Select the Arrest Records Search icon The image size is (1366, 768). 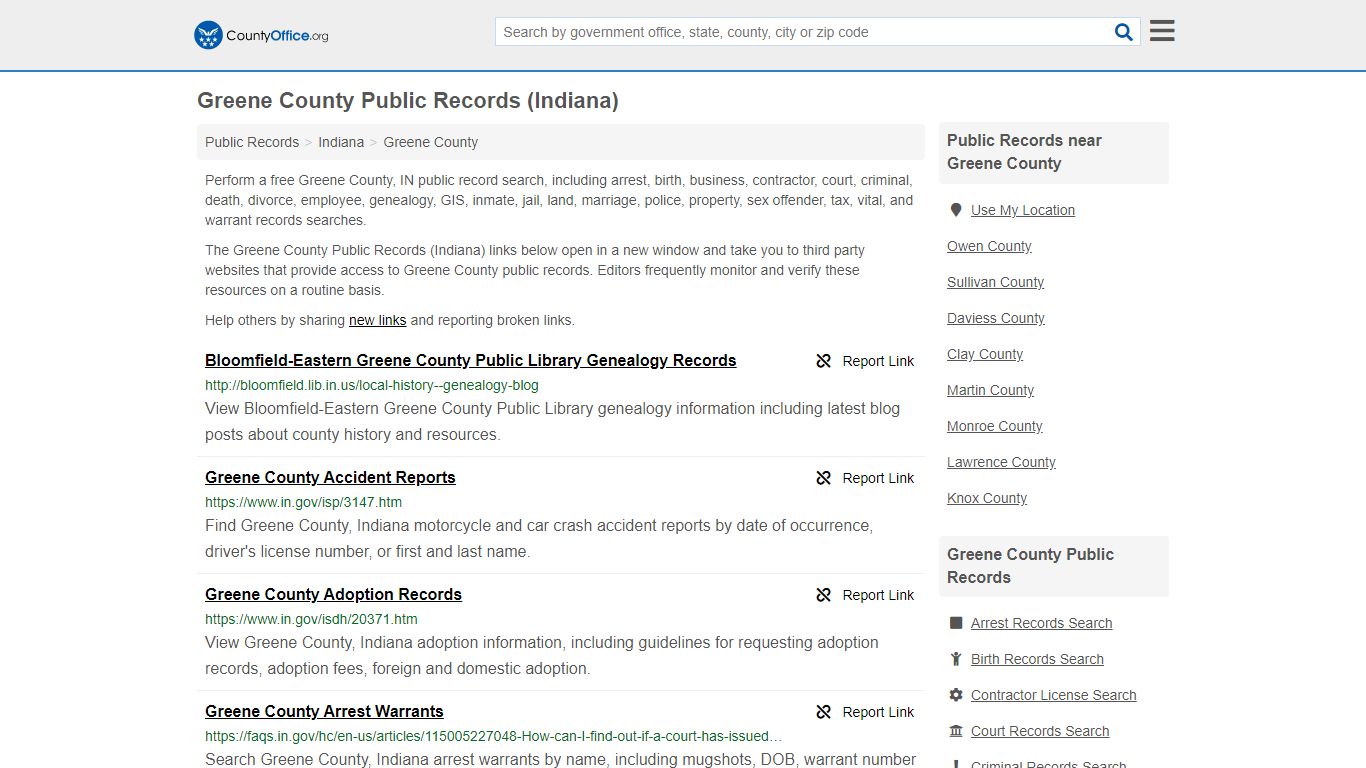tap(957, 623)
